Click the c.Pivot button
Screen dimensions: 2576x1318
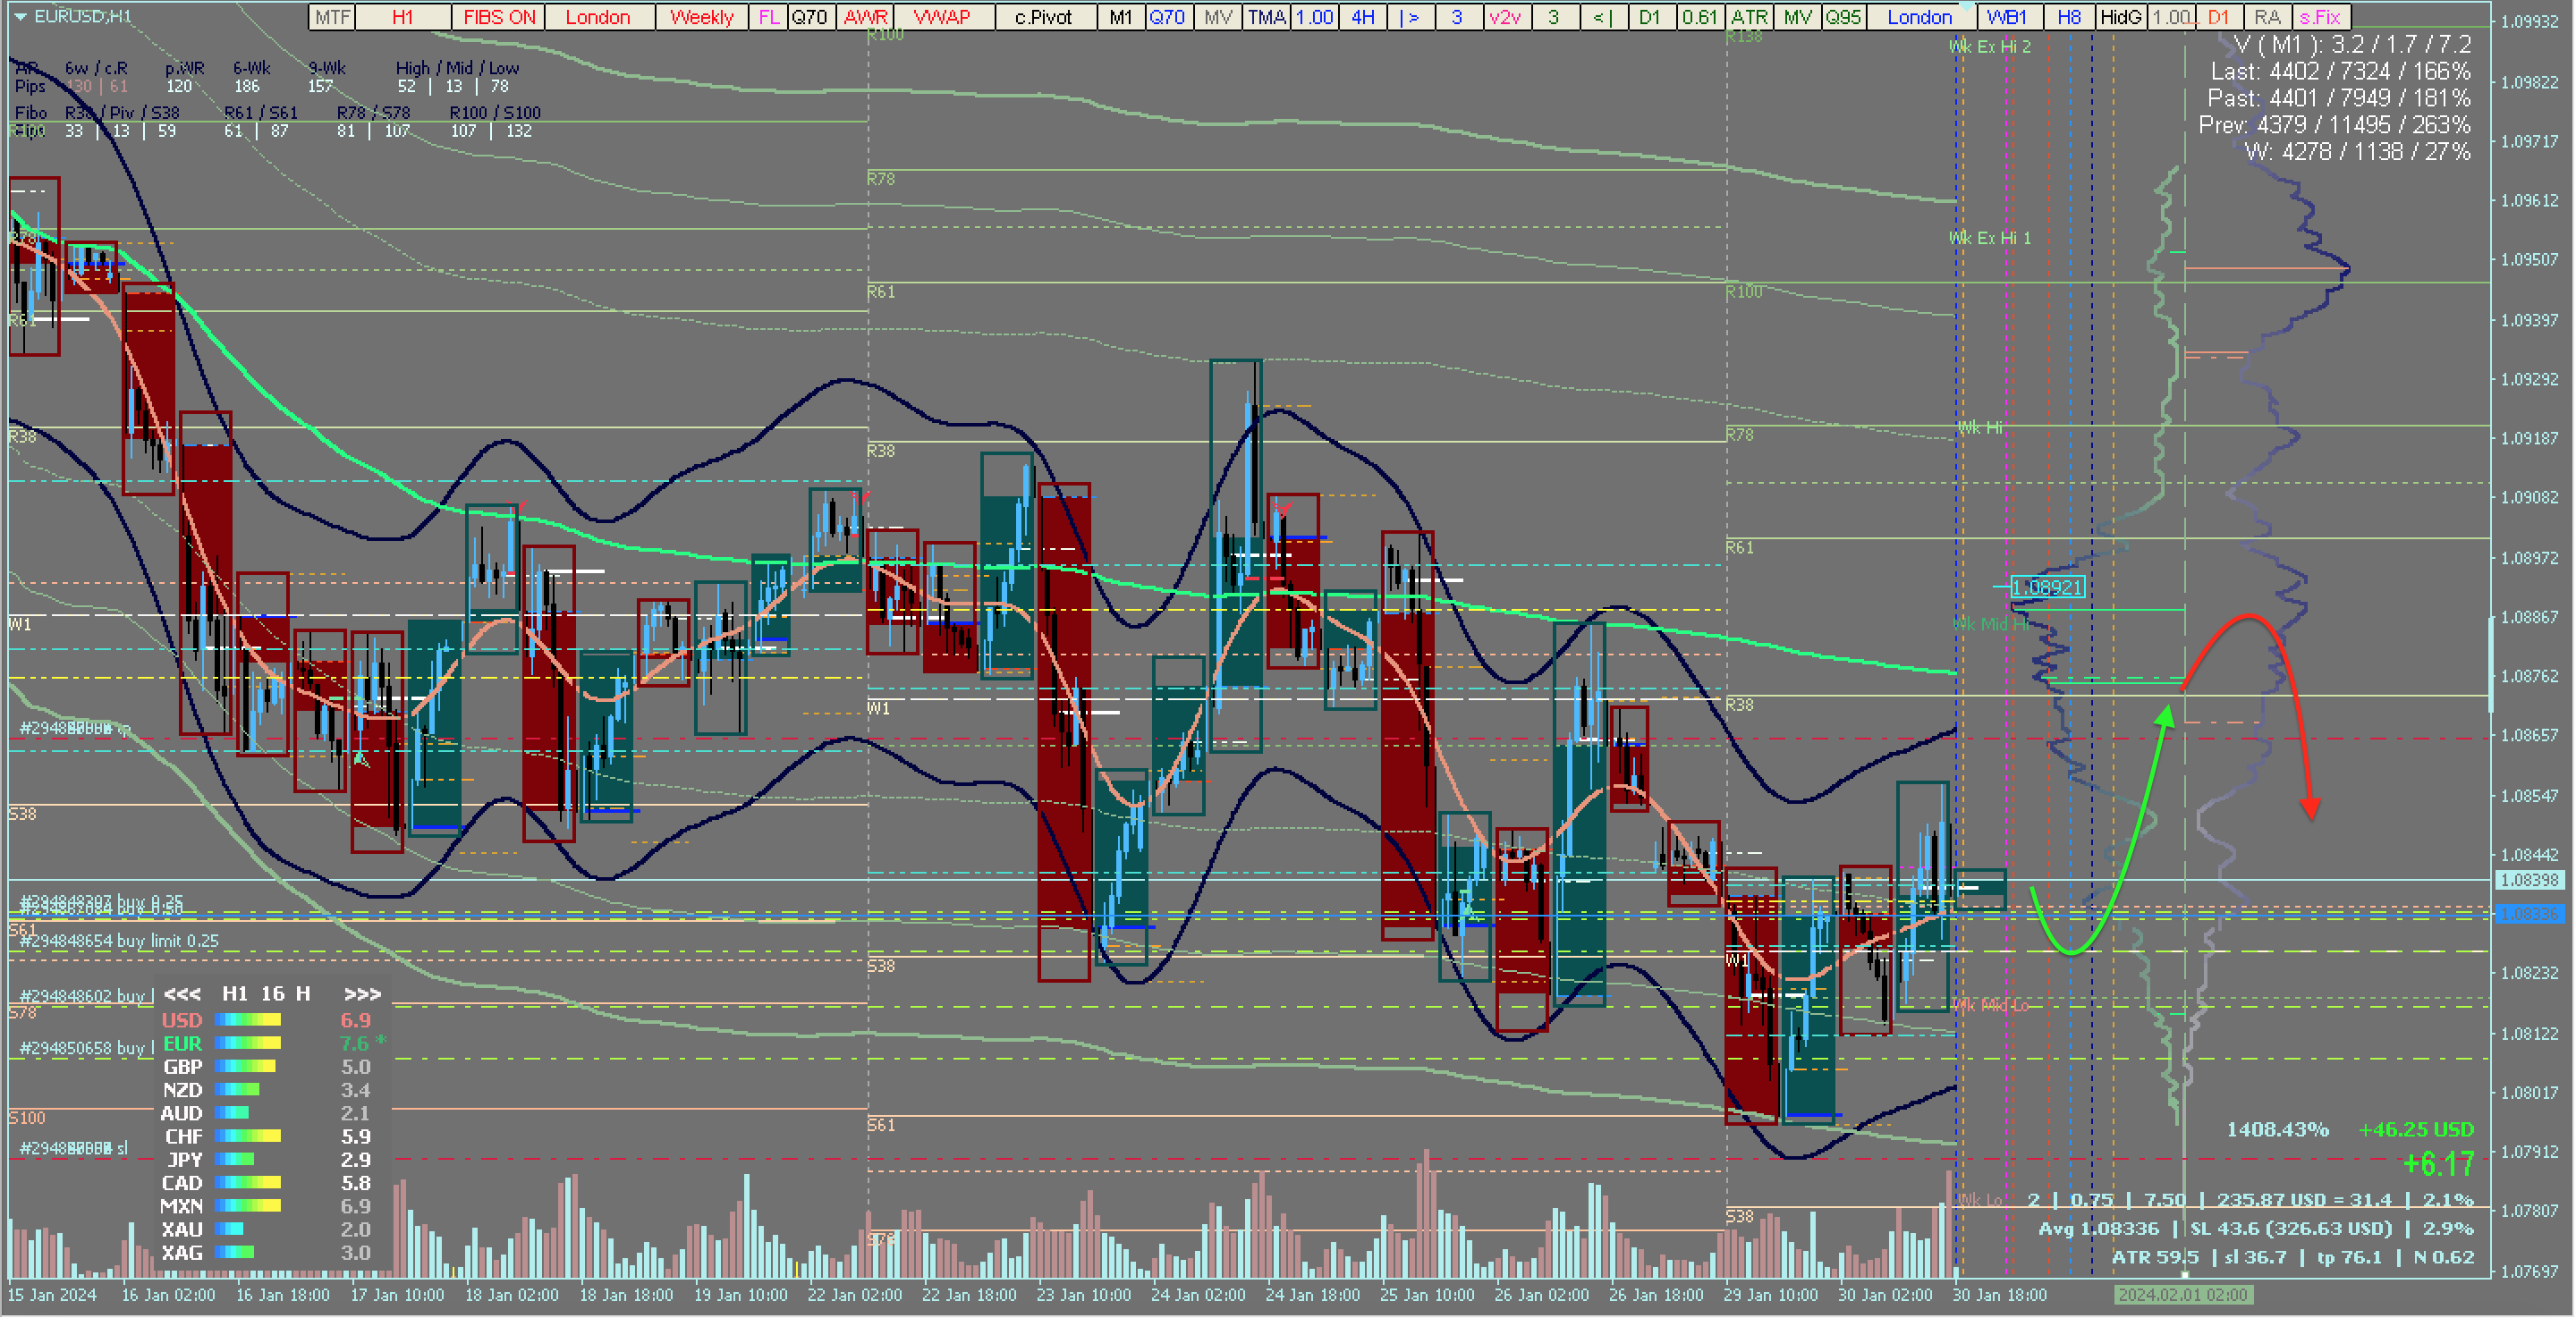1043,17
